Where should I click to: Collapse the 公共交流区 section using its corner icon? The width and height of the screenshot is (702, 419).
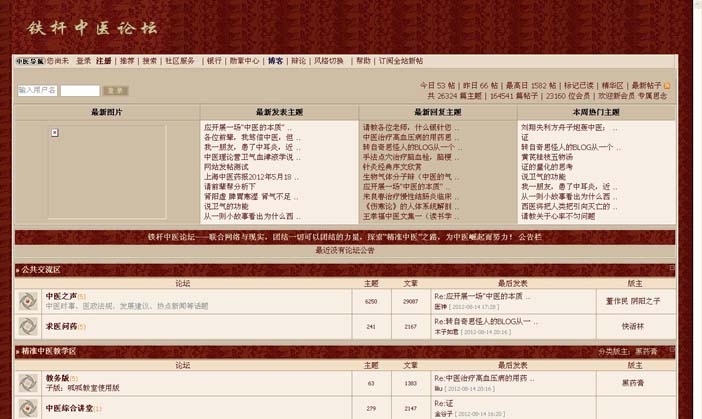(x=672, y=267)
